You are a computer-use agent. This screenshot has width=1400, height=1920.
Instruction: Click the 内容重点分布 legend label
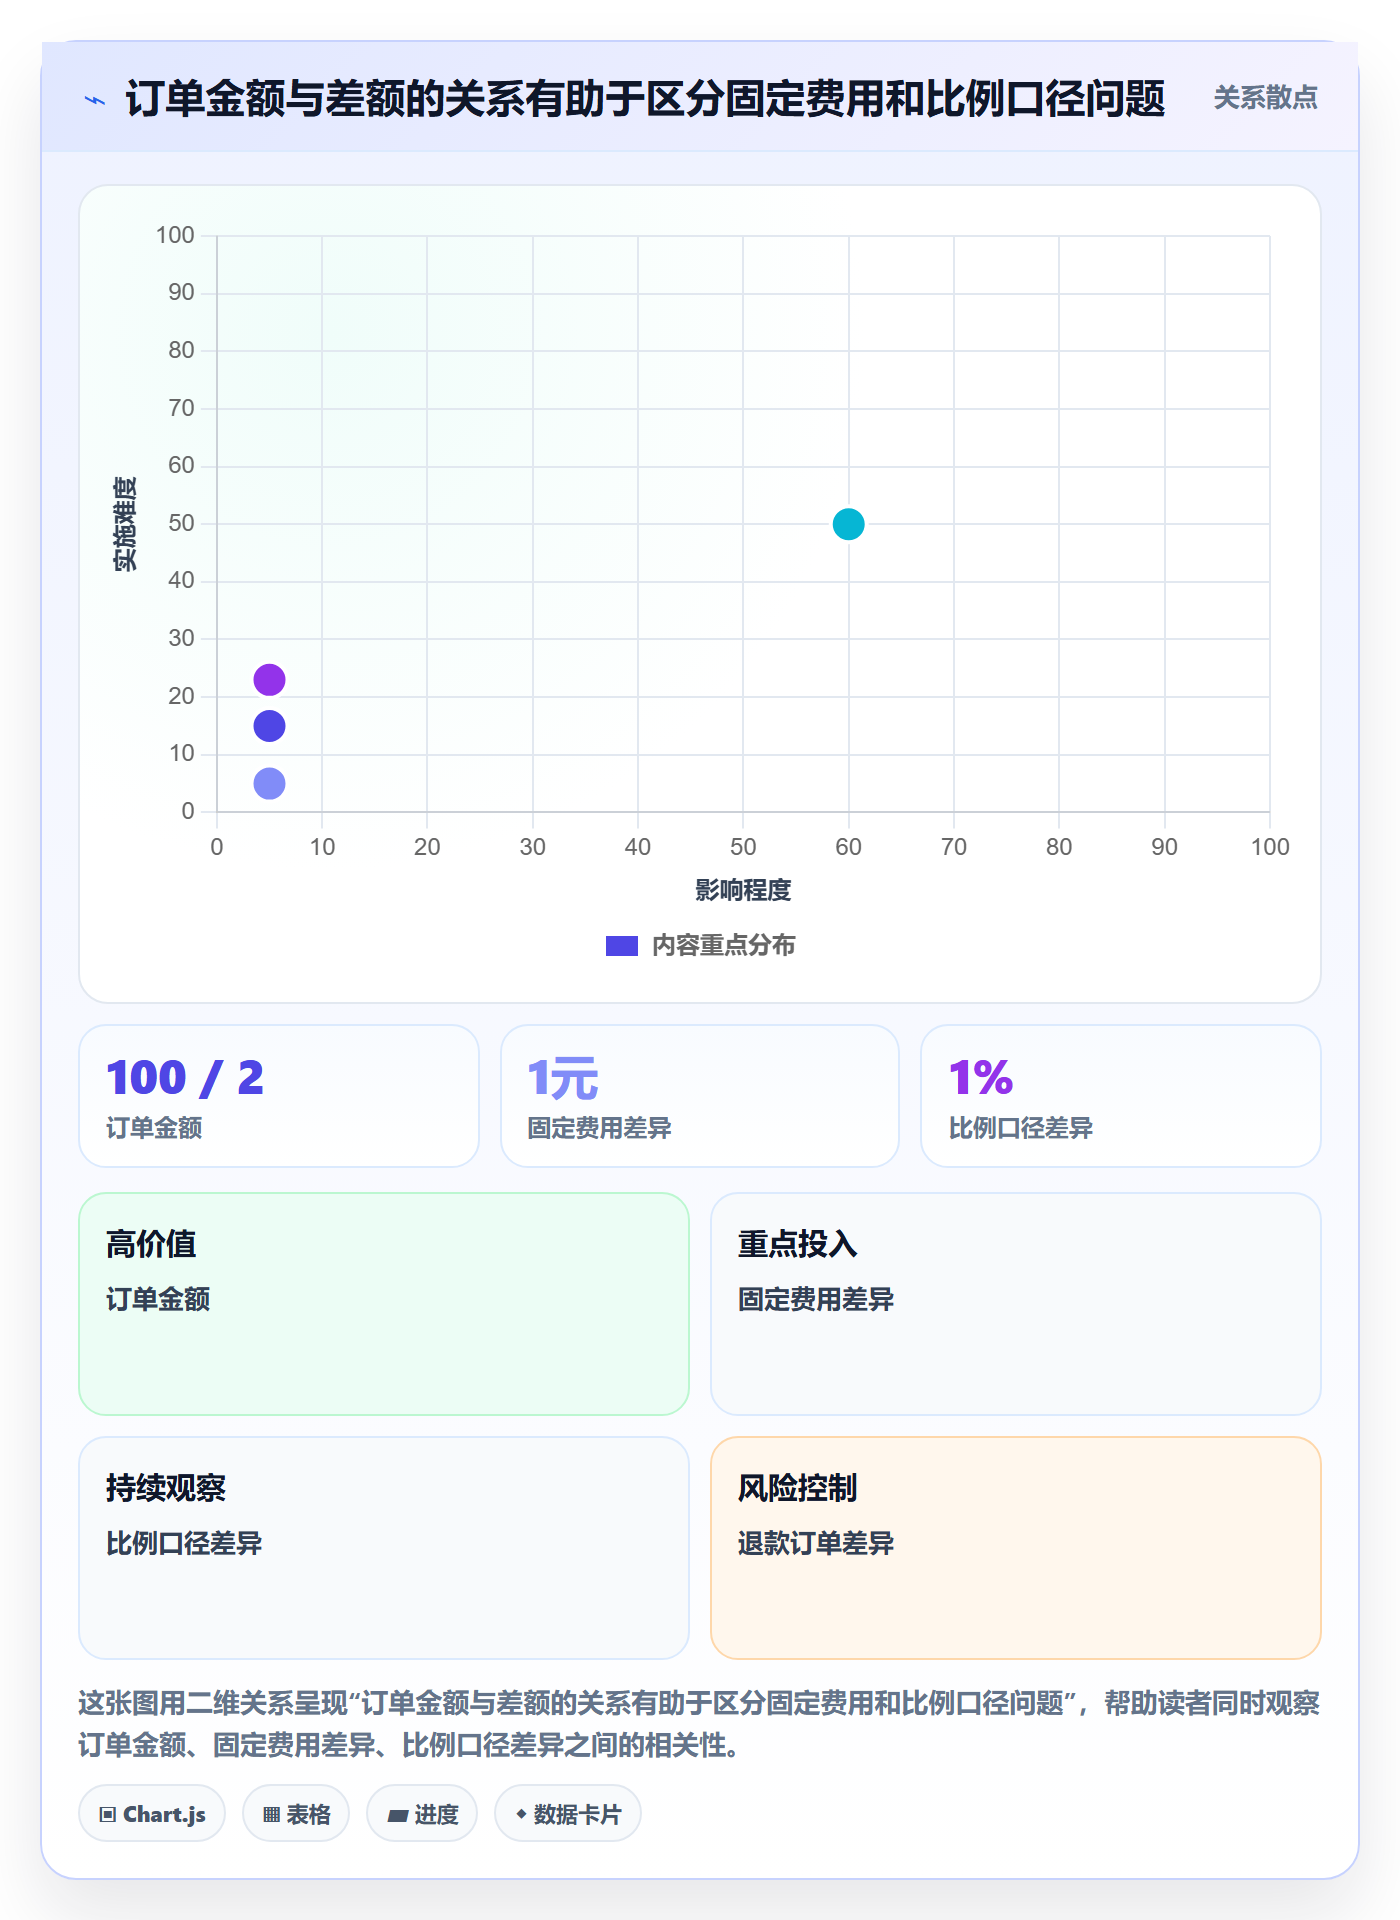(x=723, y=946)
